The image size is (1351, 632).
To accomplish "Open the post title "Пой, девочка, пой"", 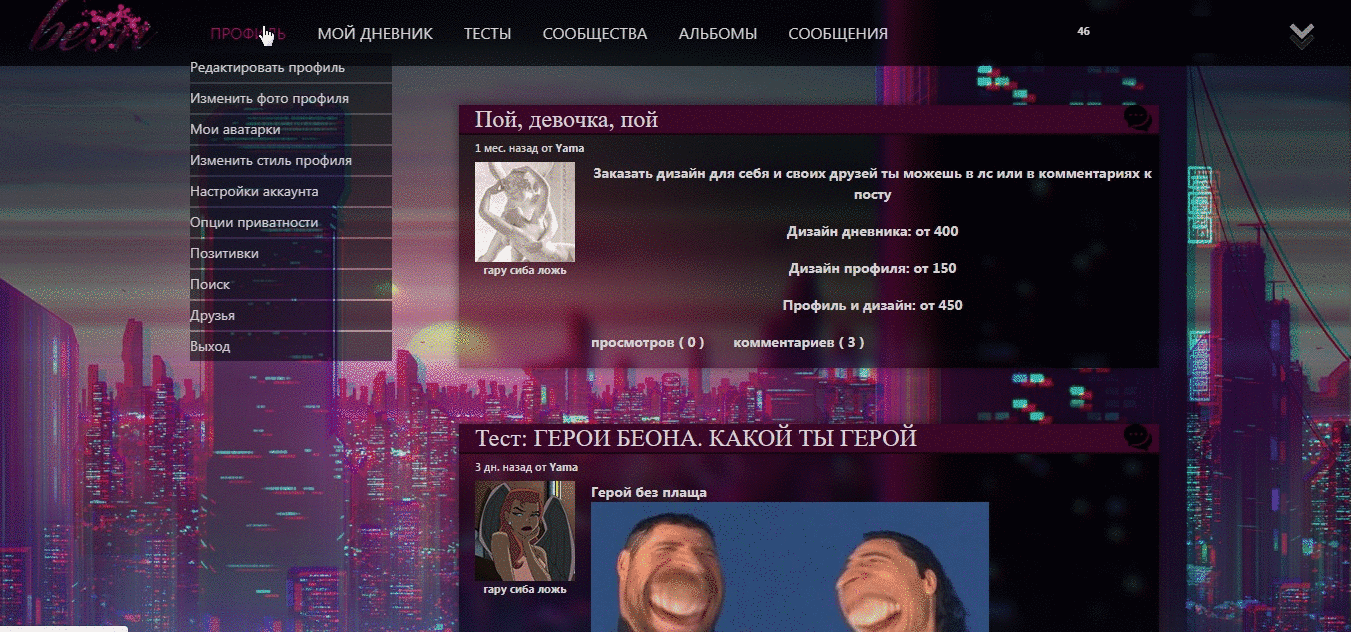I will tap(566, 121).
